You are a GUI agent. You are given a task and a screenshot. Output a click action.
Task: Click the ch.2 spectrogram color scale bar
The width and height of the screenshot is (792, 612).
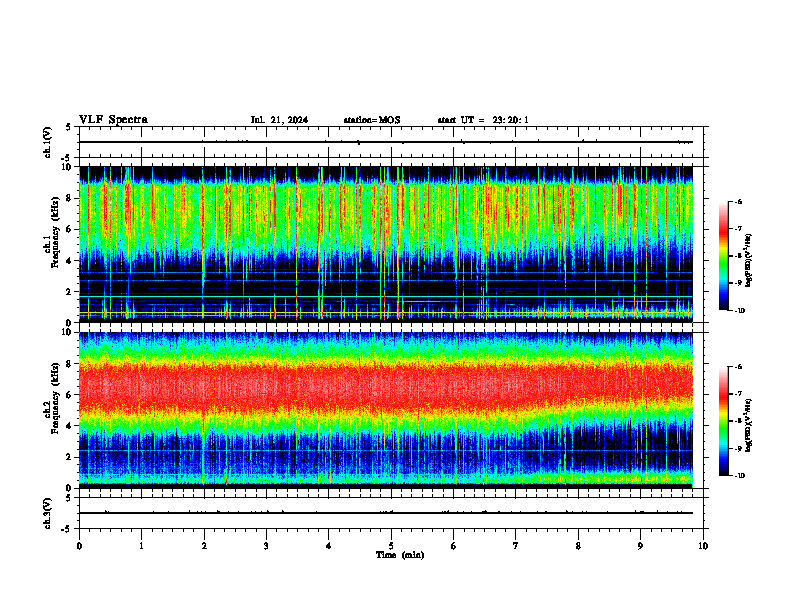(x=724, y=421)
